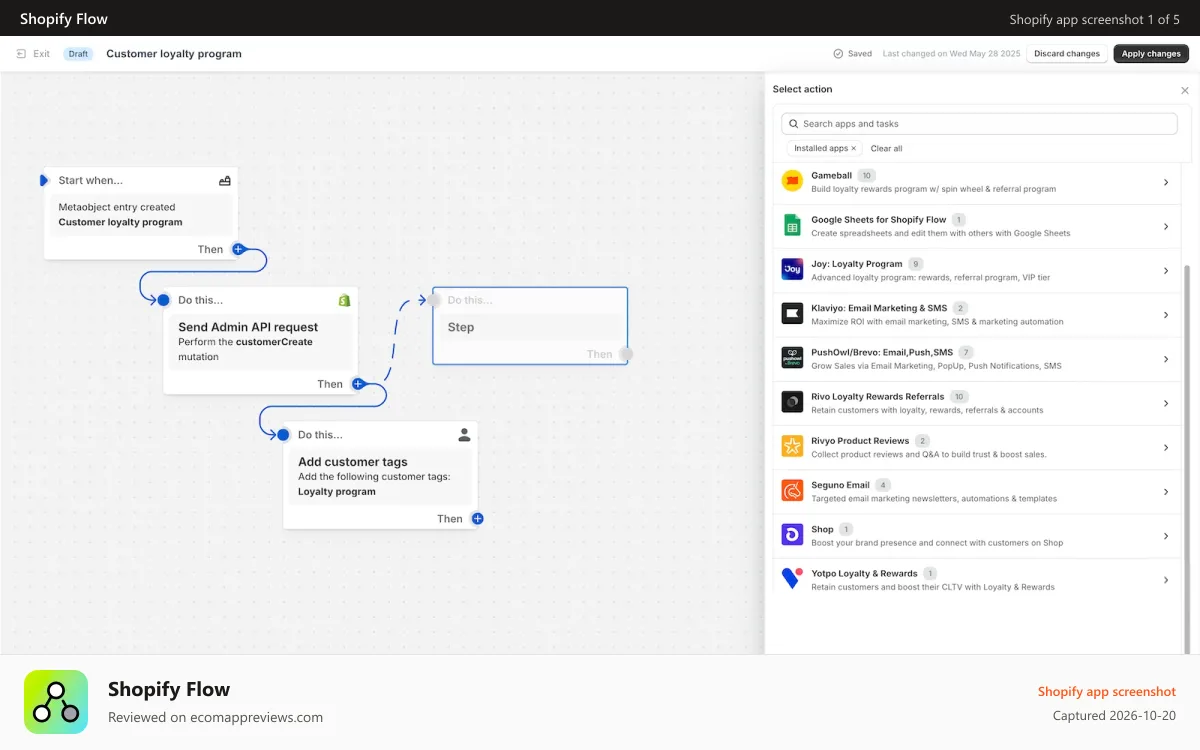Click the Draft status badge
Image resolution: width=1200 pixels, height=750 pixels.
pyautogui.click(x=78, y=54)
